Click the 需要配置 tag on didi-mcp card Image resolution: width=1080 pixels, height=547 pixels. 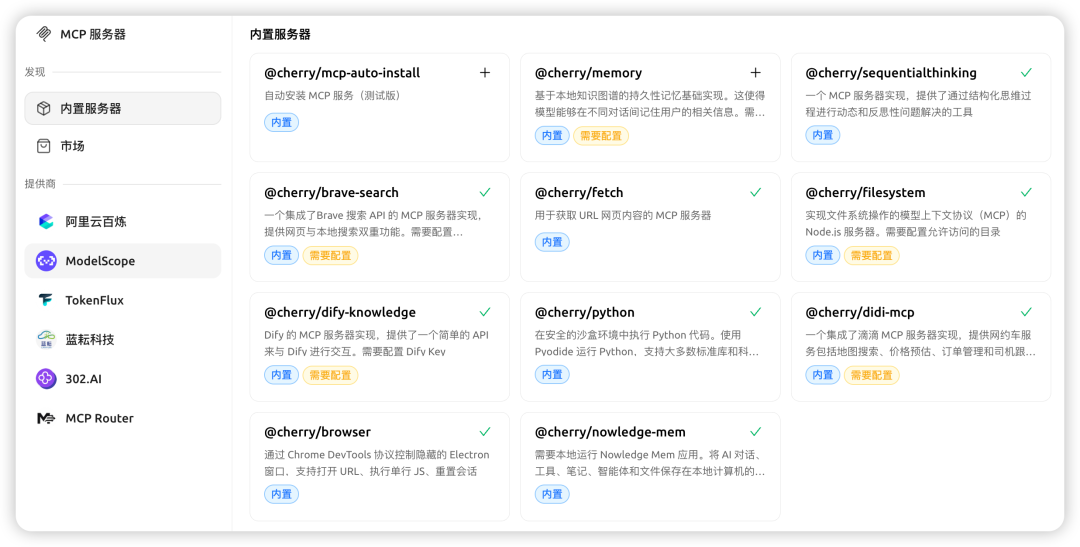tap(871, 375)
